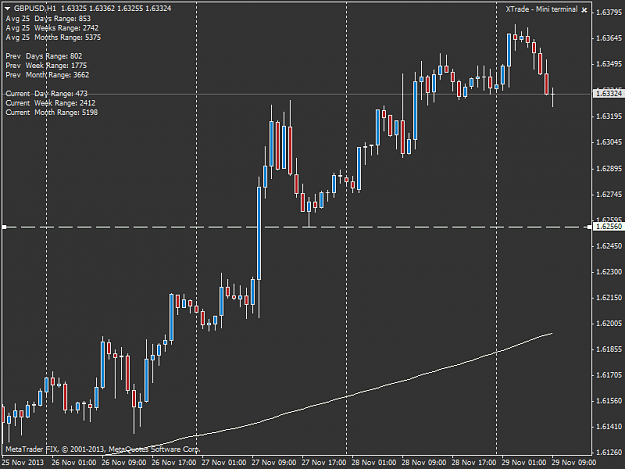Viewport: 625px width, 469px height.
Task: Click the 1.63195 price scale label
Action: [x=609, y=116]
